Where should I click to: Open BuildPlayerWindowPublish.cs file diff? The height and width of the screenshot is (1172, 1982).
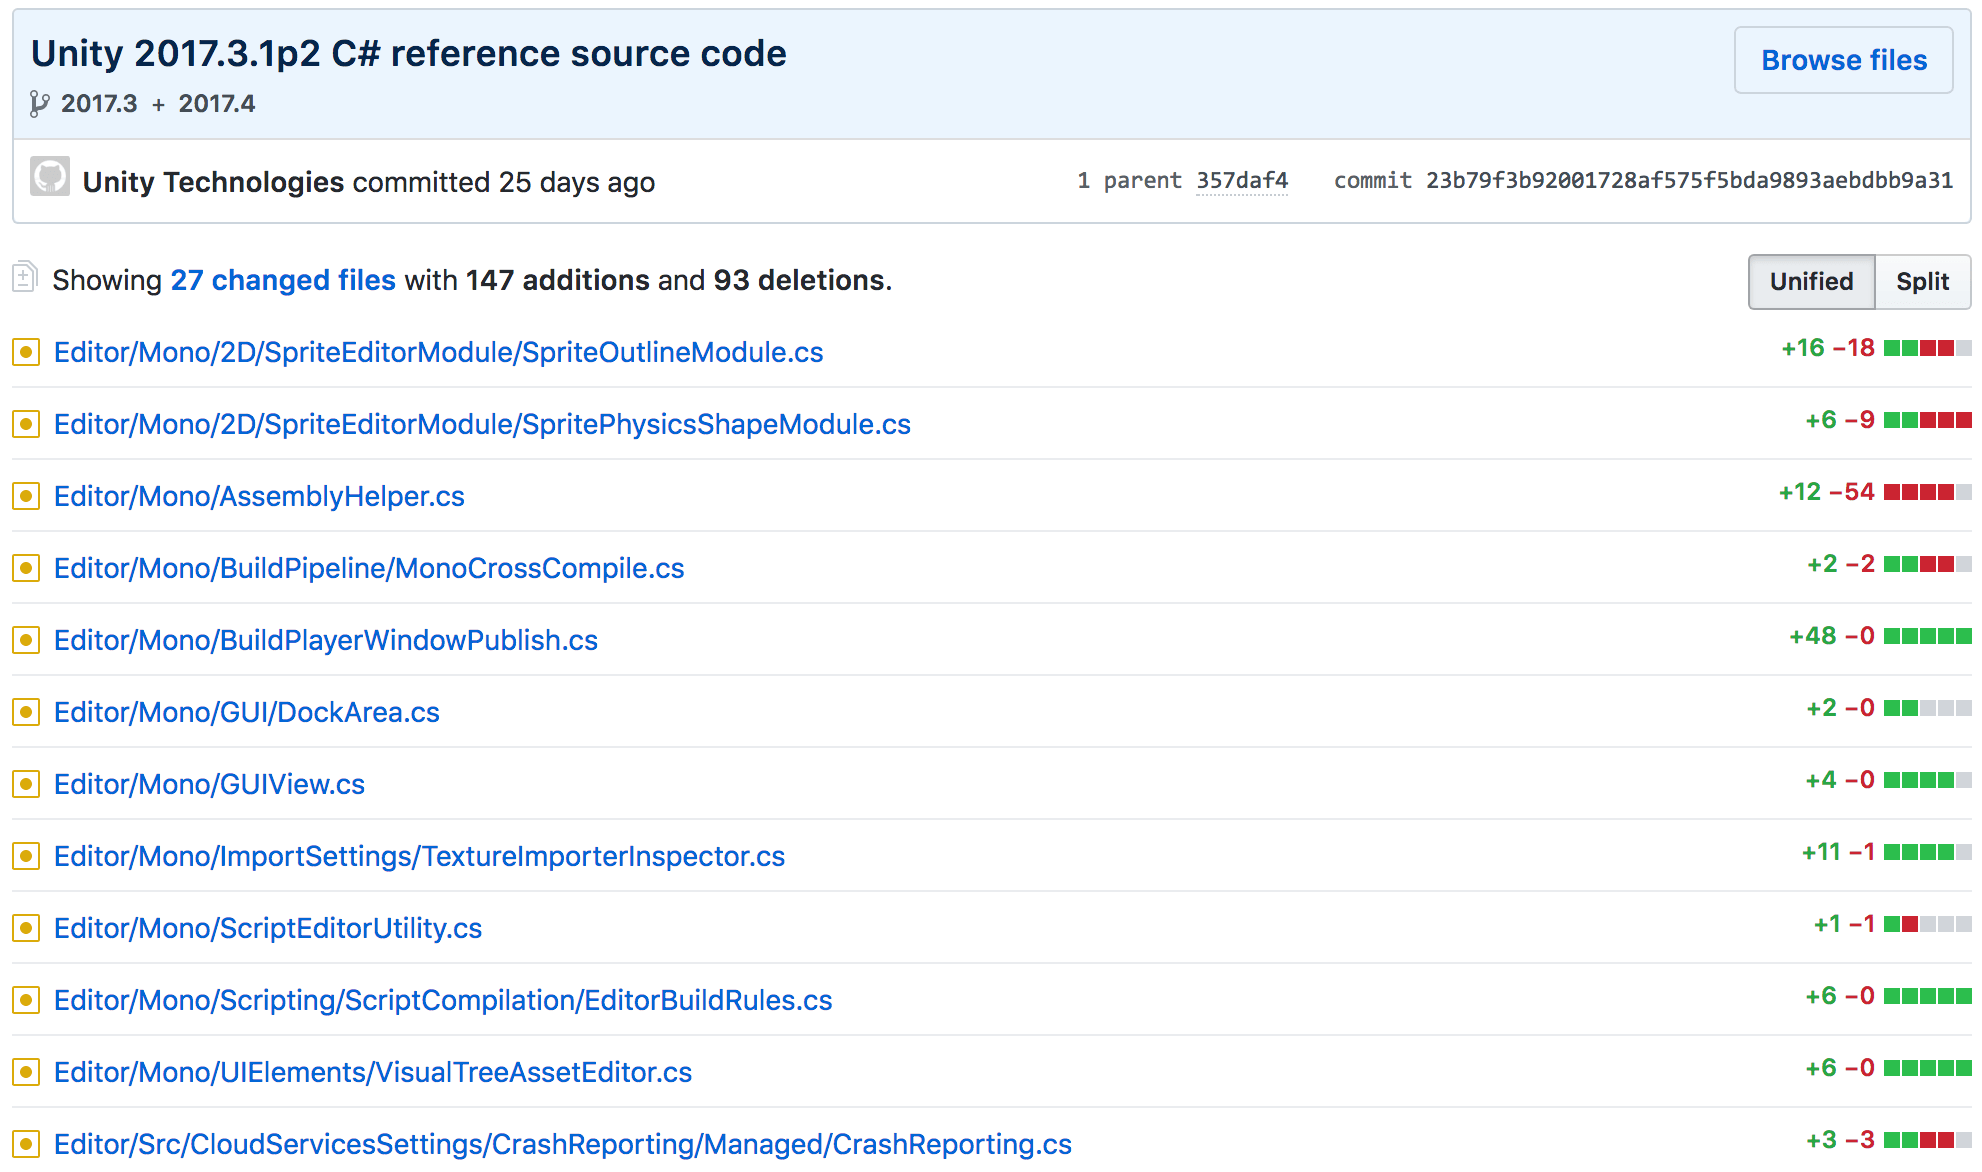point(326,640)
